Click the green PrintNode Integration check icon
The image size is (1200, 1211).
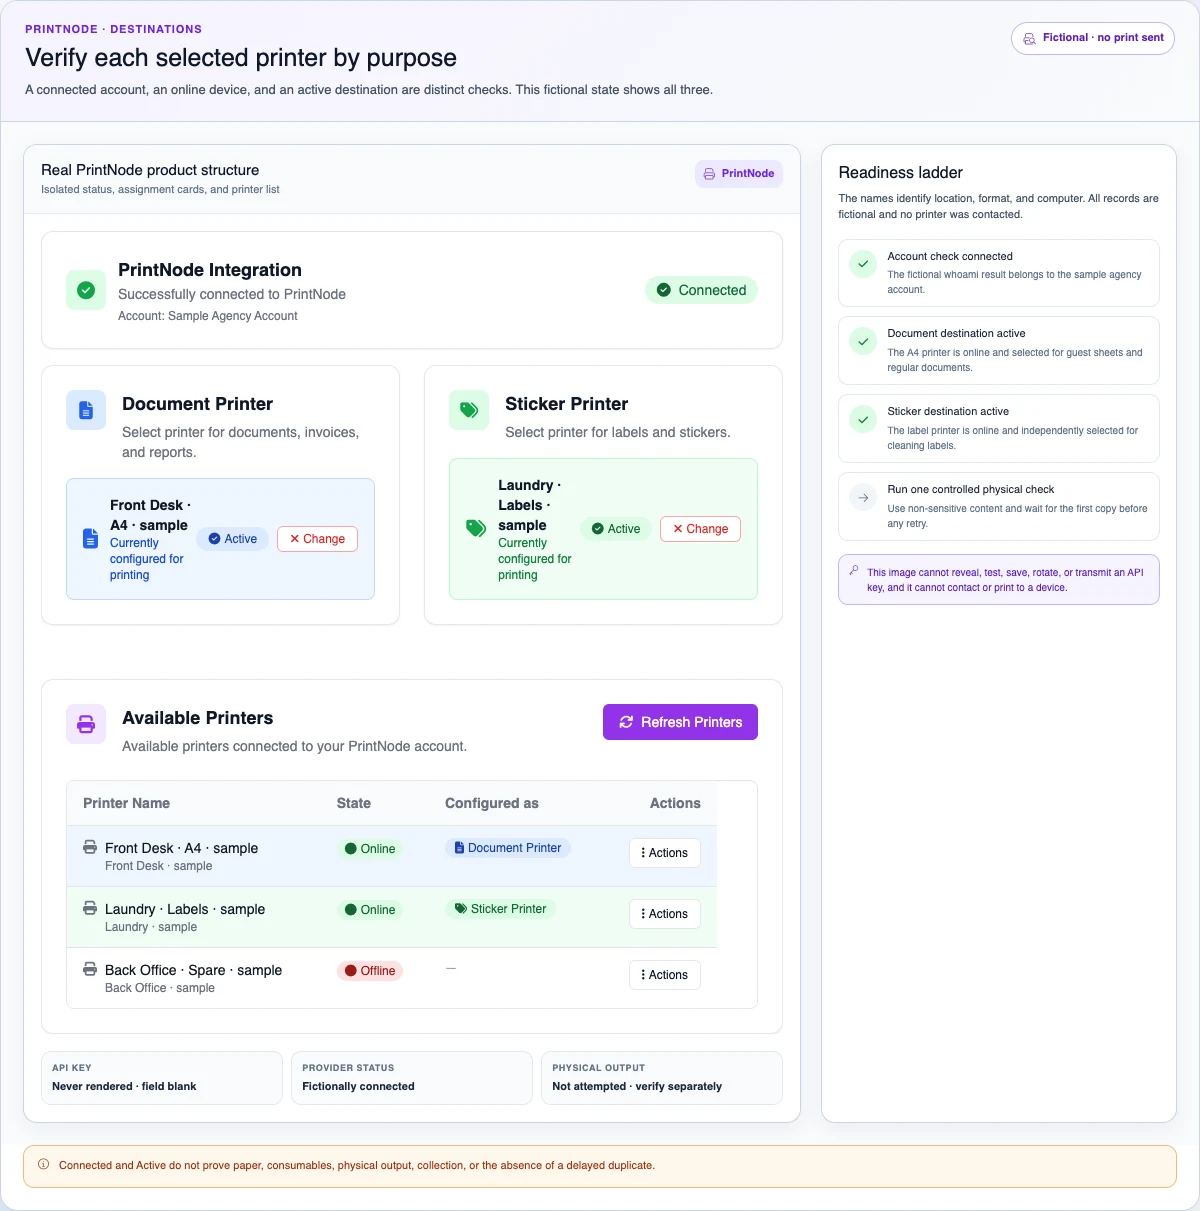pyautogui.click(x=86, y=290)
